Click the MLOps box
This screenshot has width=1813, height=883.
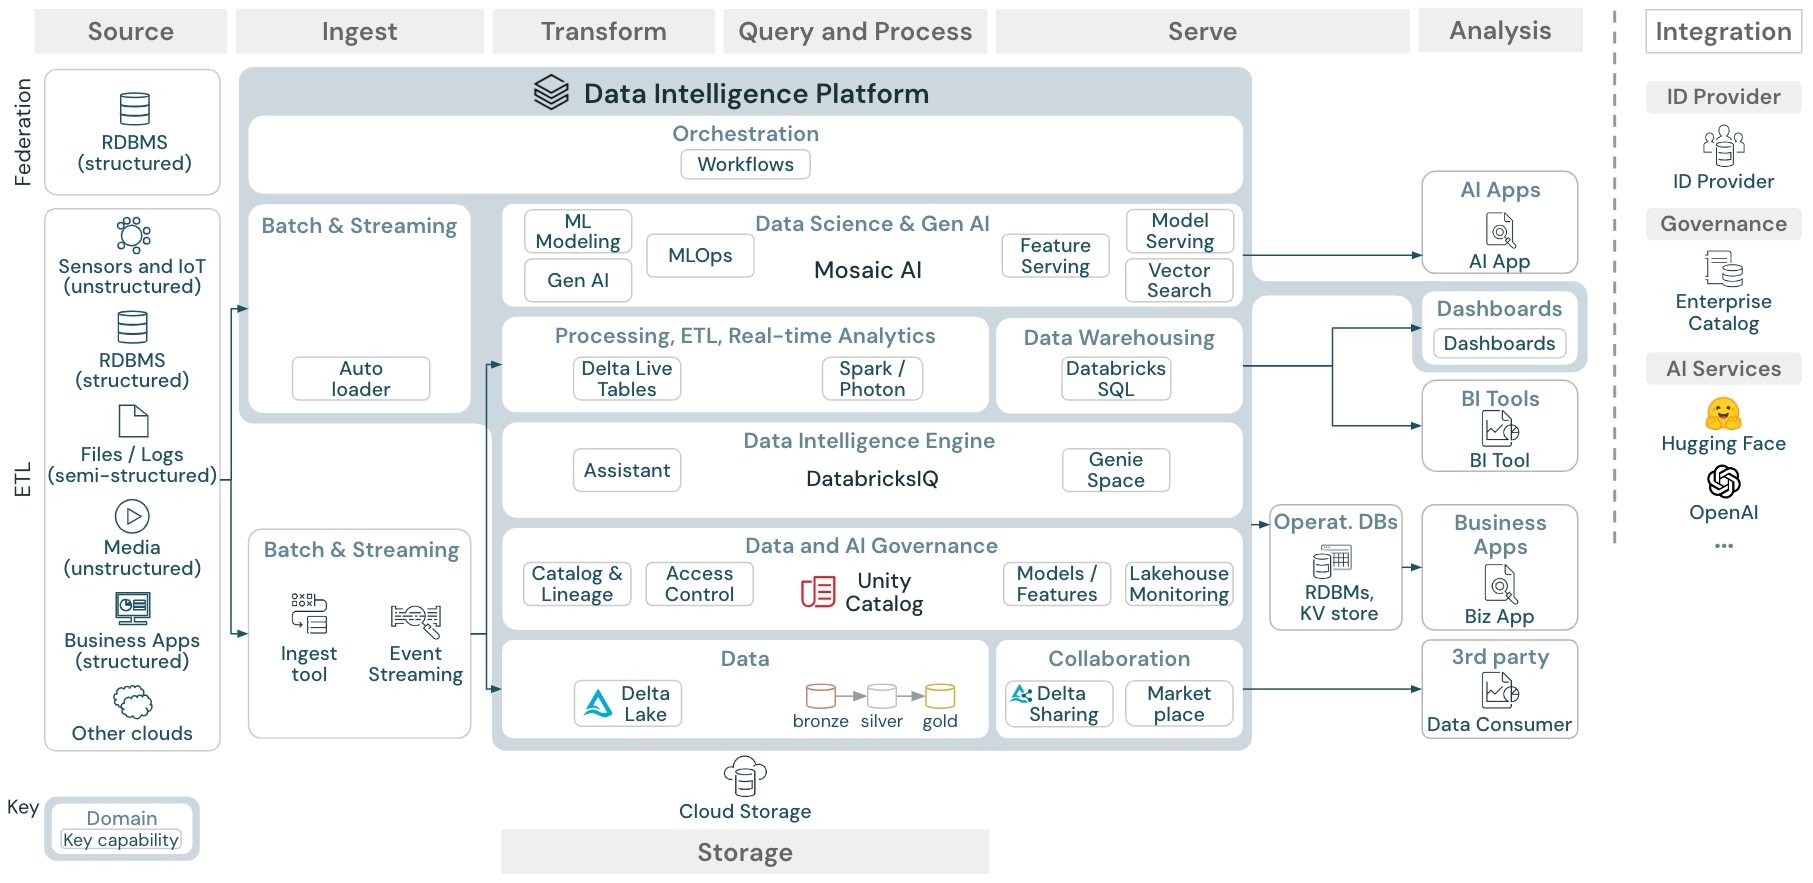point(700,255)
